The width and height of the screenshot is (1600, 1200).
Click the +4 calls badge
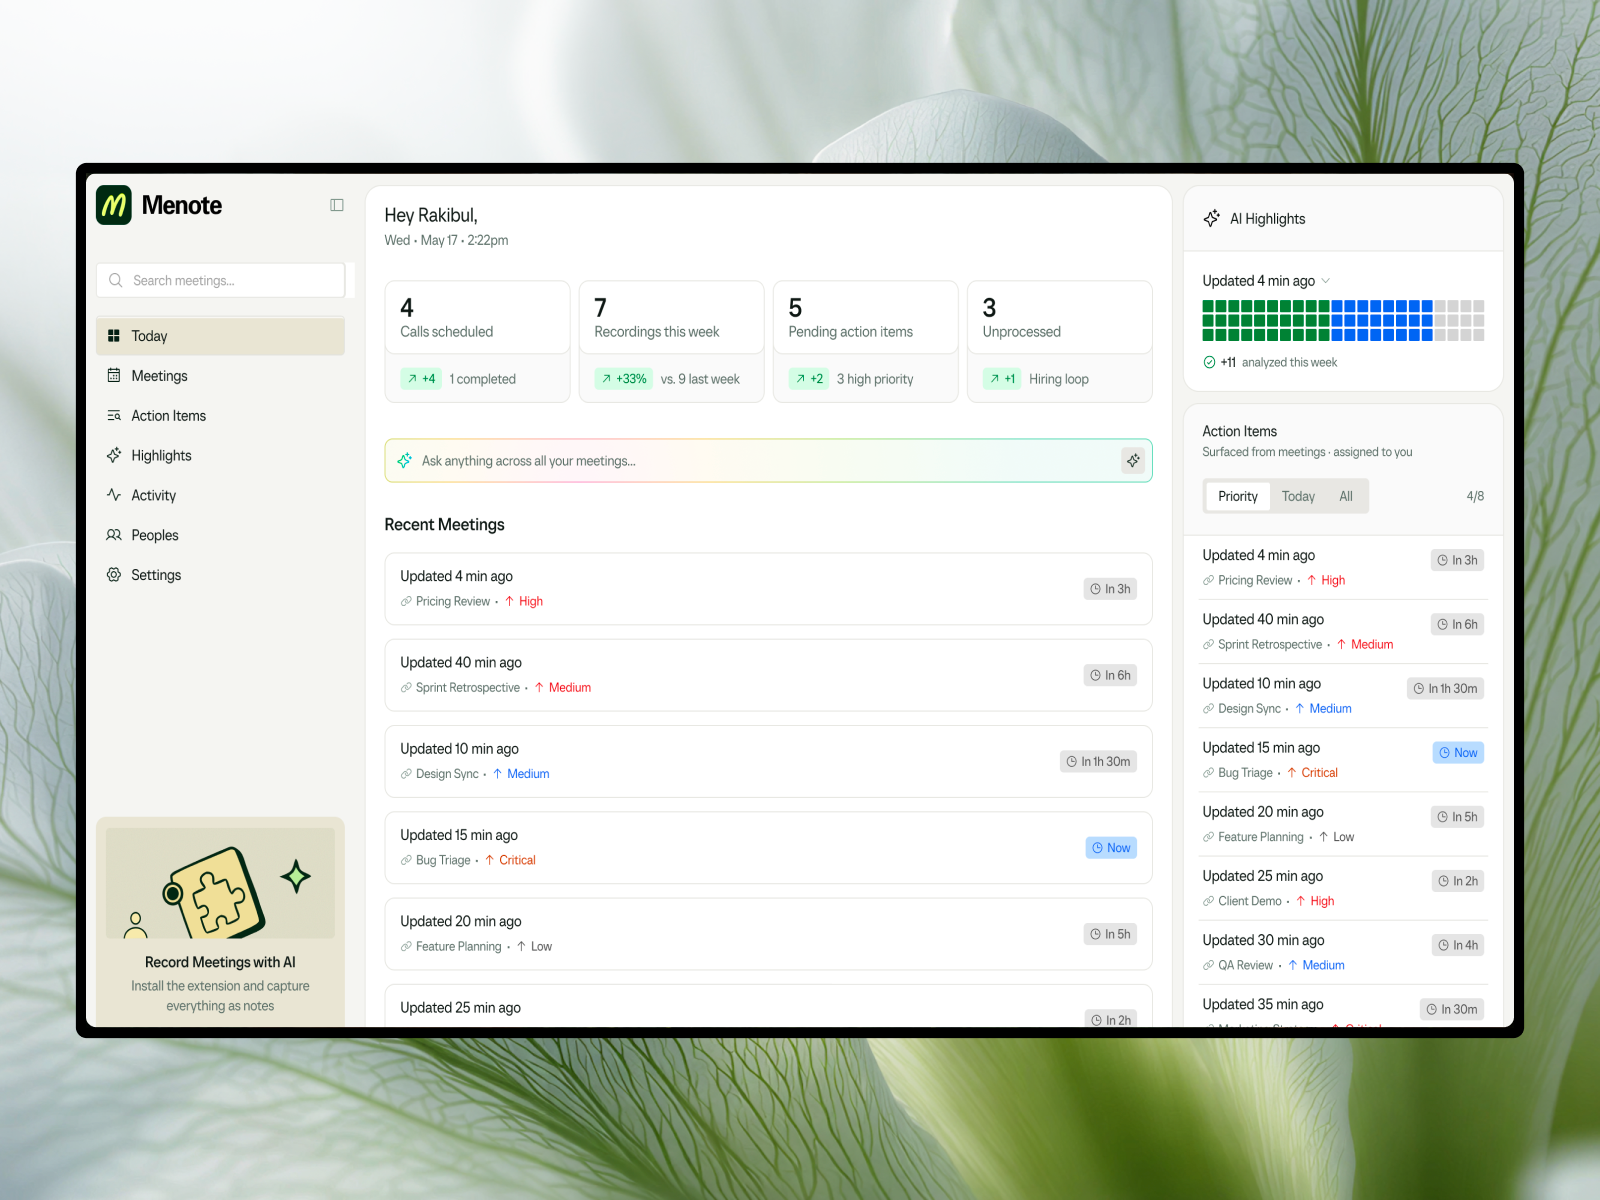pyautogui.click(x=421, y=379)
